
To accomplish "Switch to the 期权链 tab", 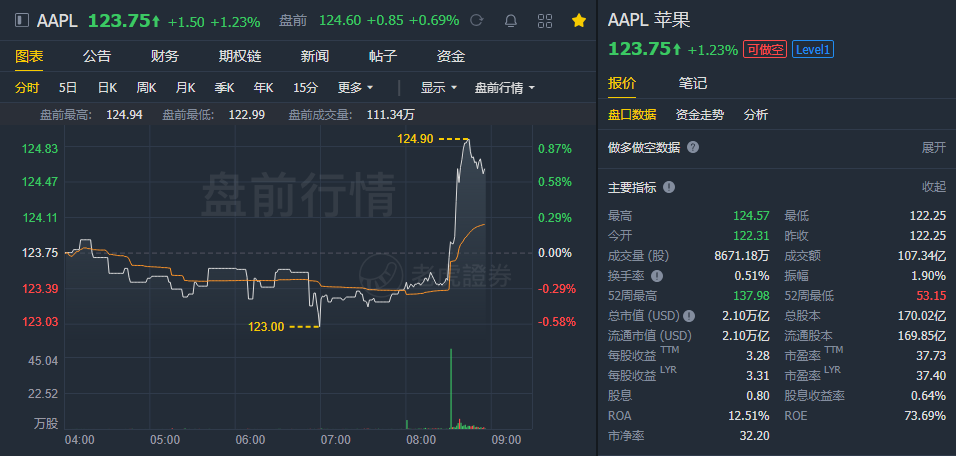I will [239, 56].
